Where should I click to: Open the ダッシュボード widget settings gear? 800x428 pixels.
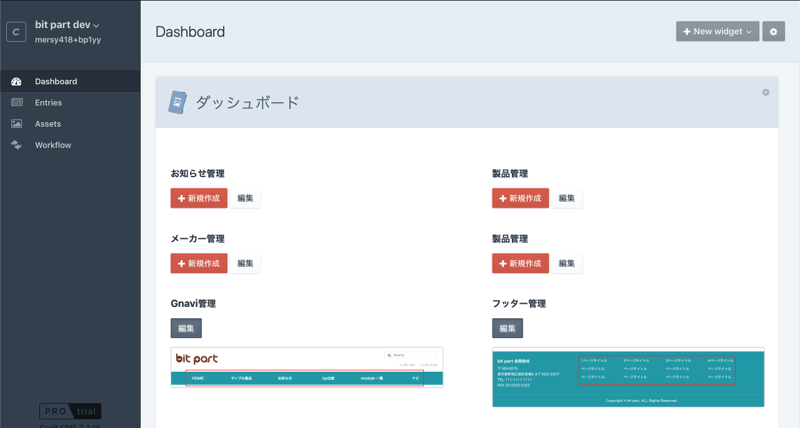click(x=766, y=93)
